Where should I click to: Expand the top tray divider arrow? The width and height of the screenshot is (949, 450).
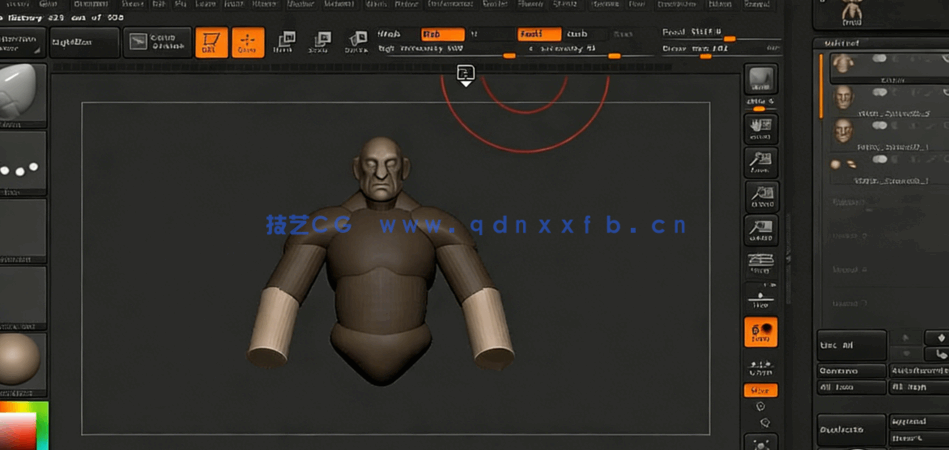coord(465,76)
